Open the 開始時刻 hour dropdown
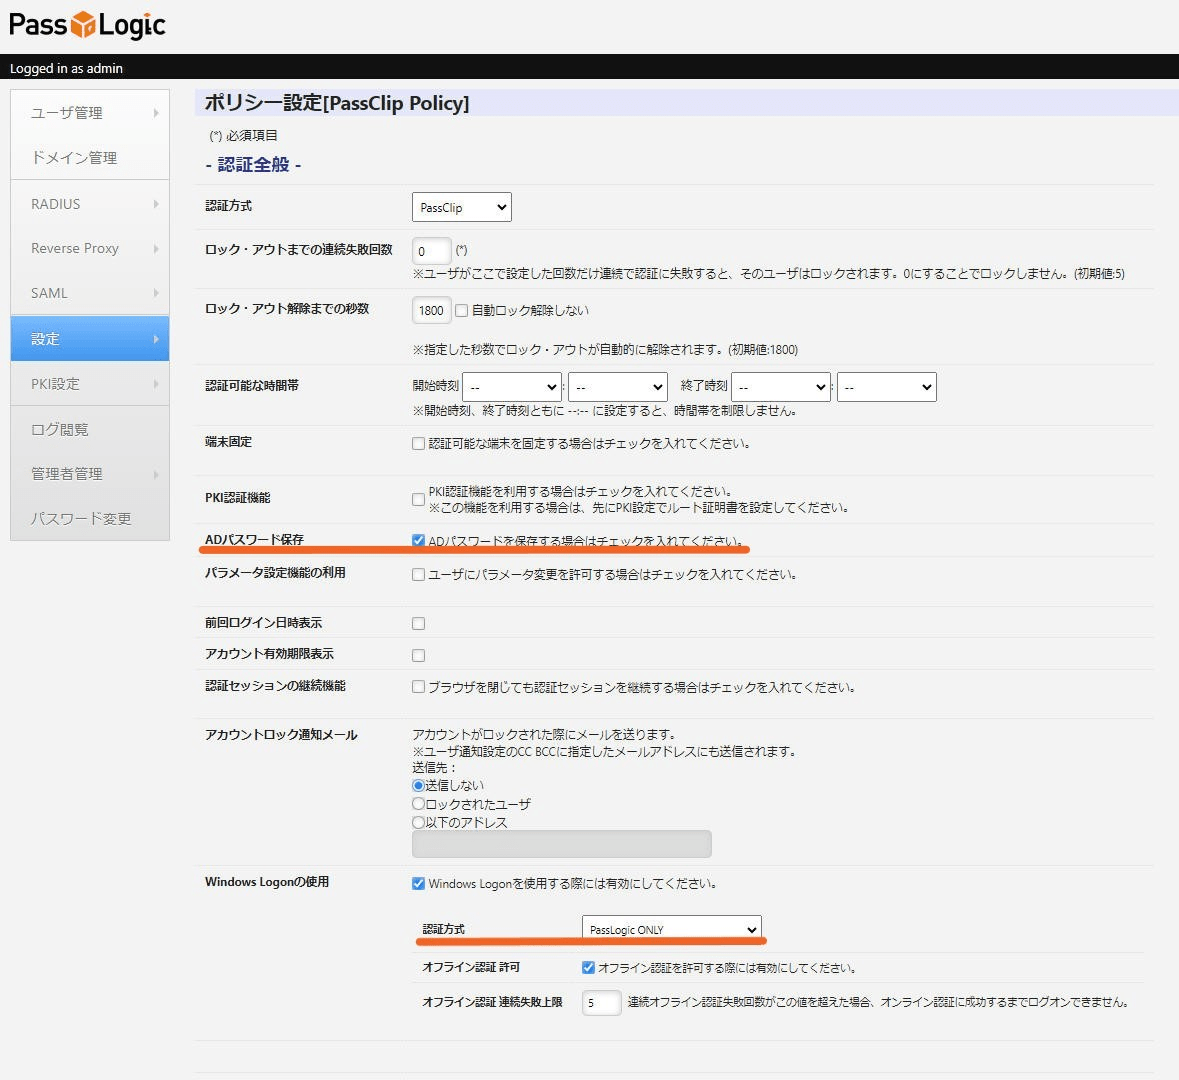Viewport: 1179px width, 1080px height. (511, 387)
